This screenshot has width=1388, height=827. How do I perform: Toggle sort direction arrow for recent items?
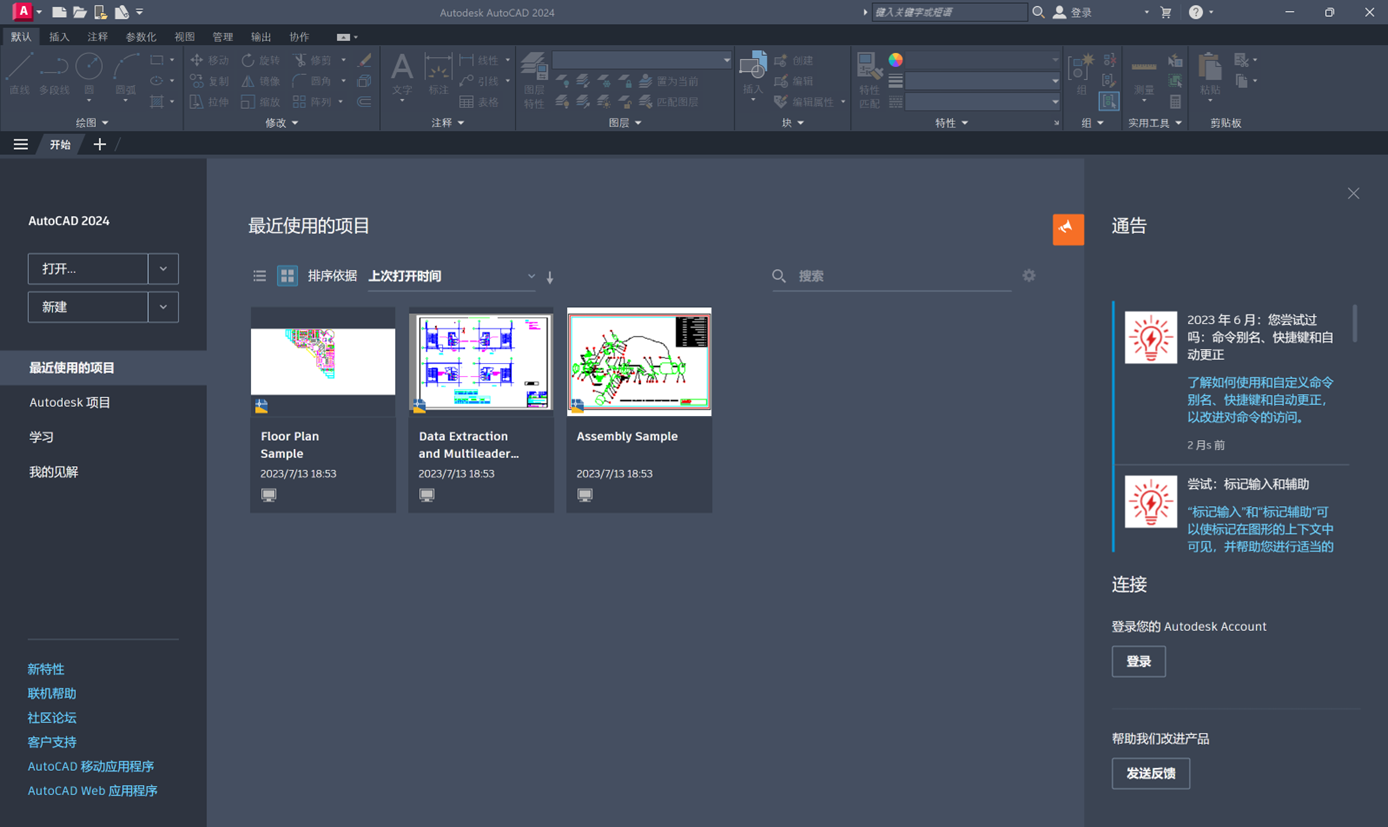[x=550, y=277]
